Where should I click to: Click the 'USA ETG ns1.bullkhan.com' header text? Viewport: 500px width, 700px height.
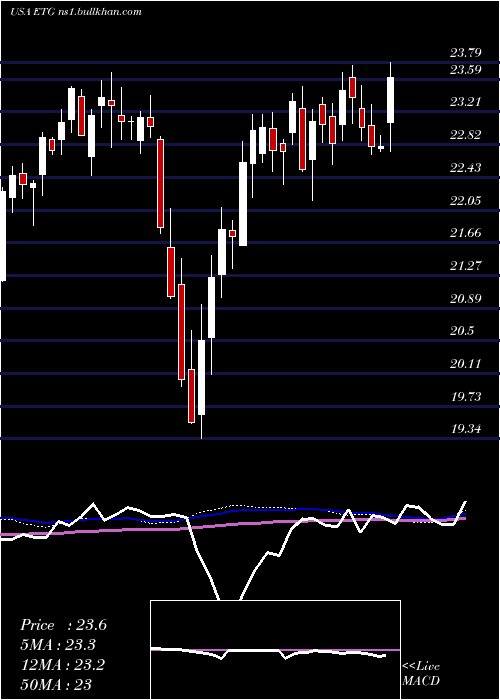(75, 11)
